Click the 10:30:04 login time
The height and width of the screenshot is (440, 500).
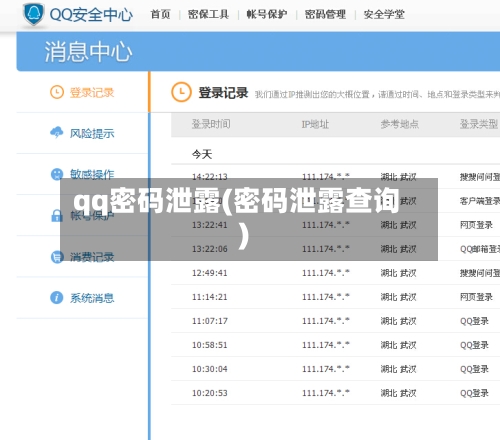click(x=210, y=369)
